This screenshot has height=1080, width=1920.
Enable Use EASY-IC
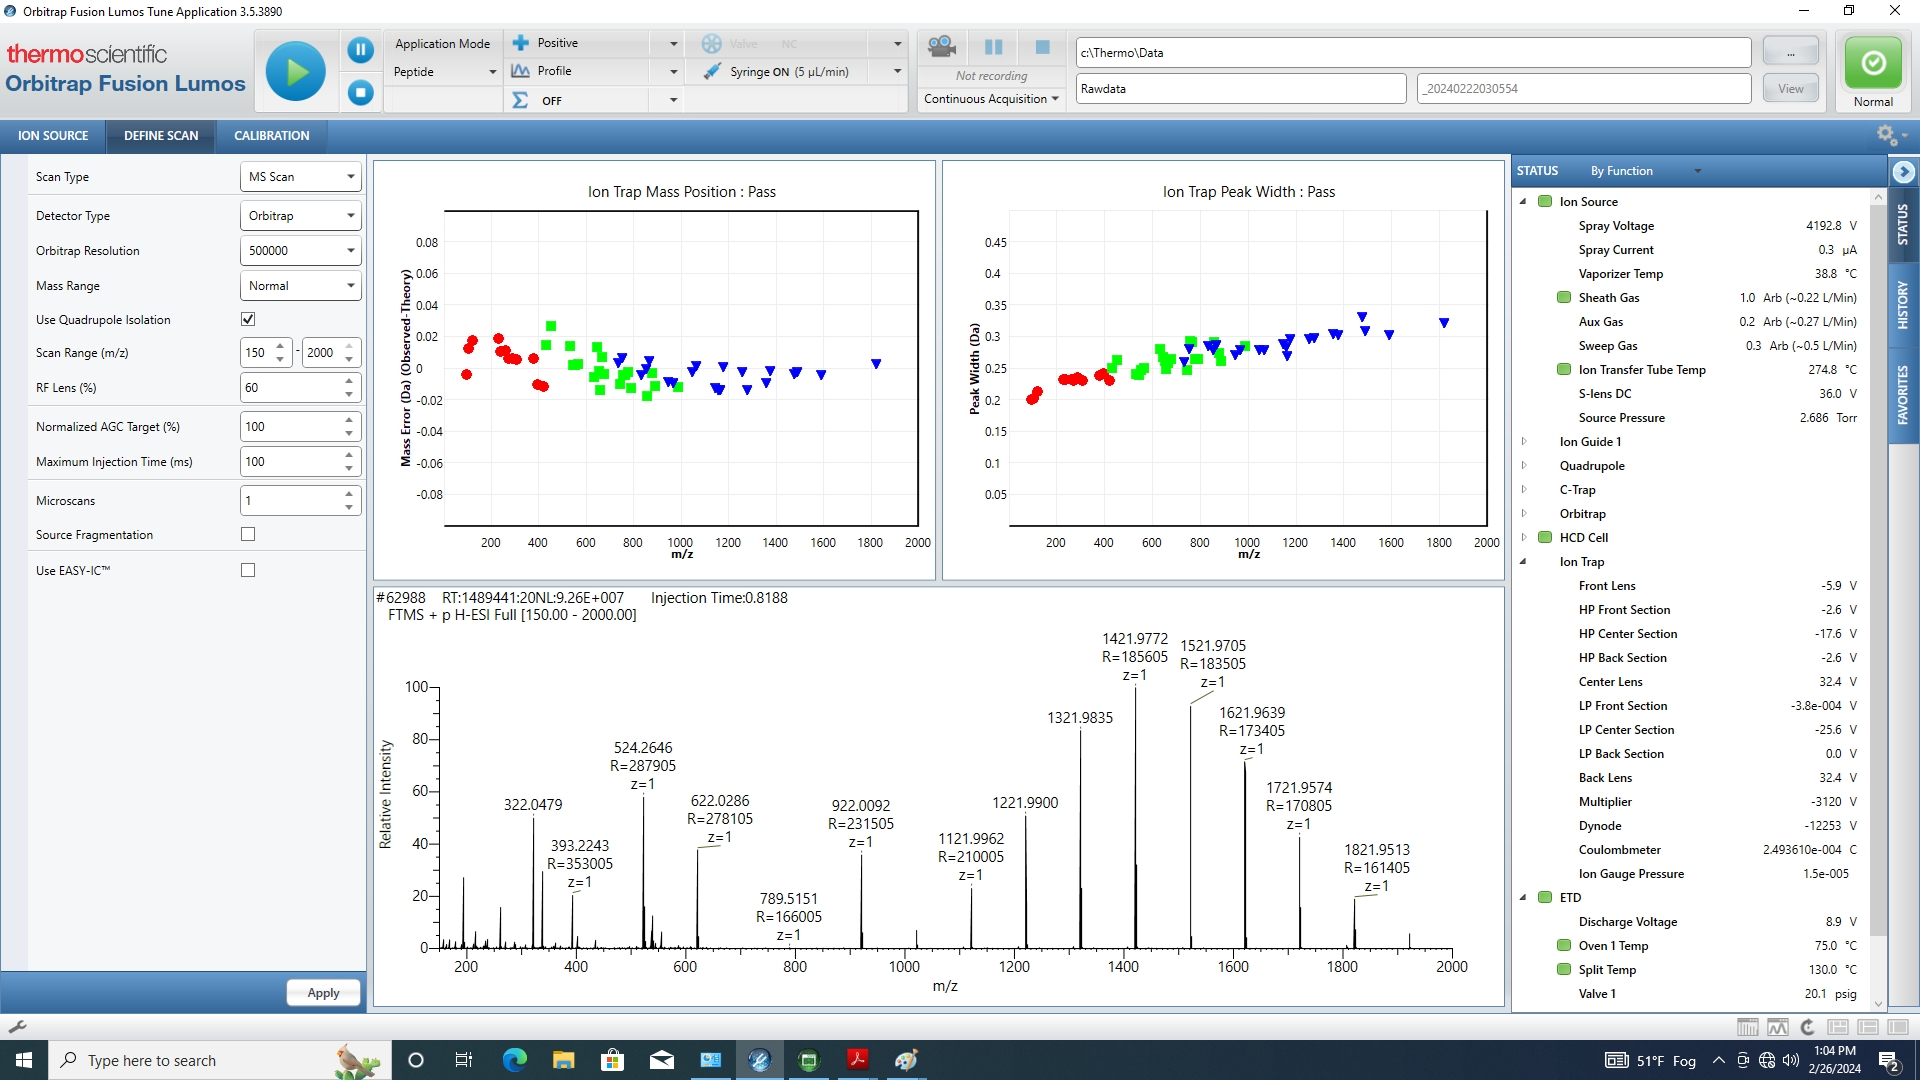pos(247,569)
